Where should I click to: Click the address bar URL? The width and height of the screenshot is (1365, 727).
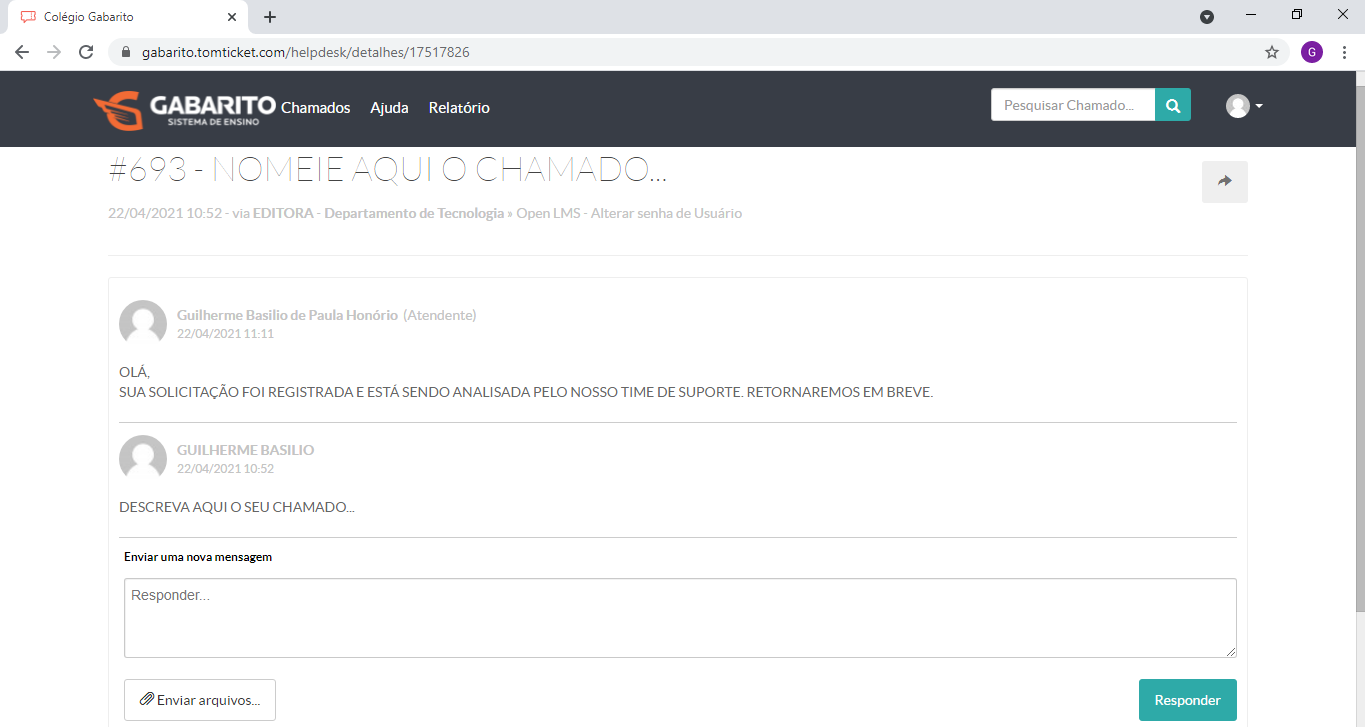tap(306, 52)
